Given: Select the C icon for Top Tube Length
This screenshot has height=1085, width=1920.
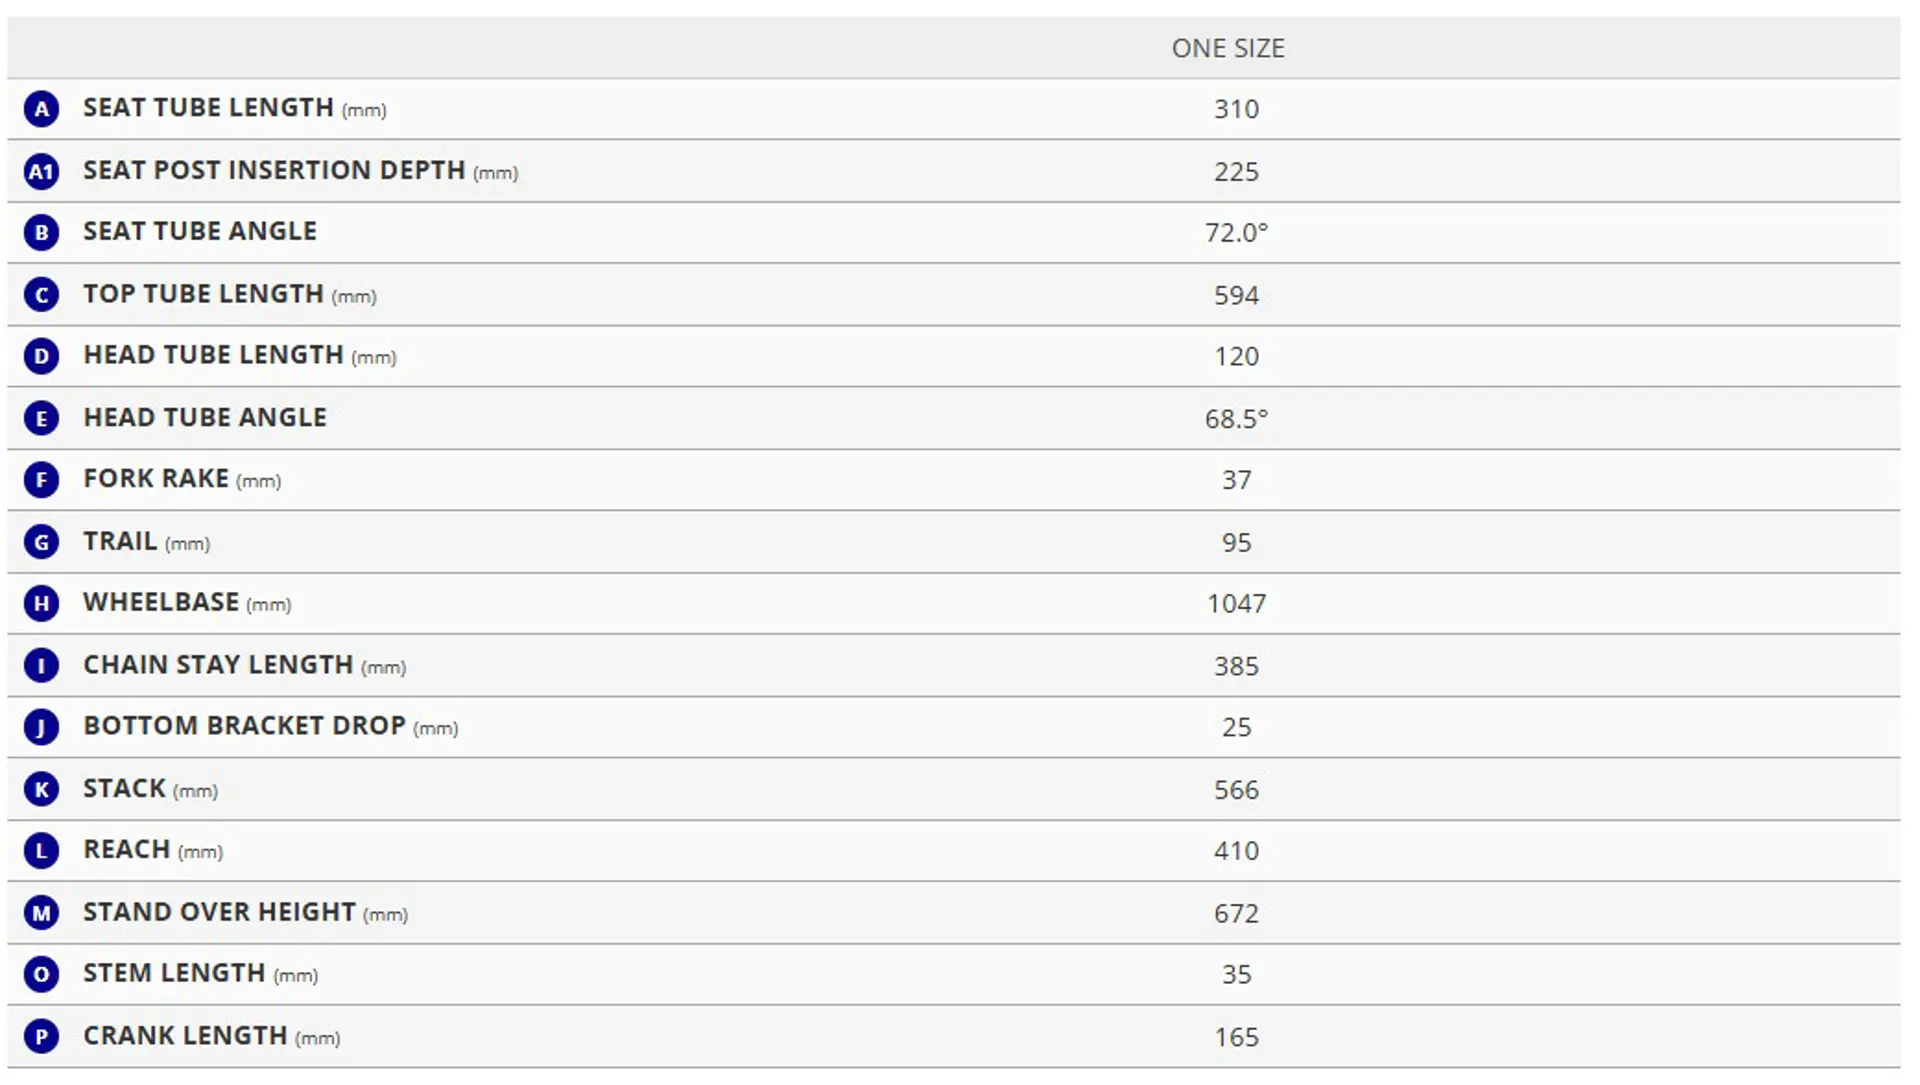Looking at the screenshot, I should tap(41, 295).
